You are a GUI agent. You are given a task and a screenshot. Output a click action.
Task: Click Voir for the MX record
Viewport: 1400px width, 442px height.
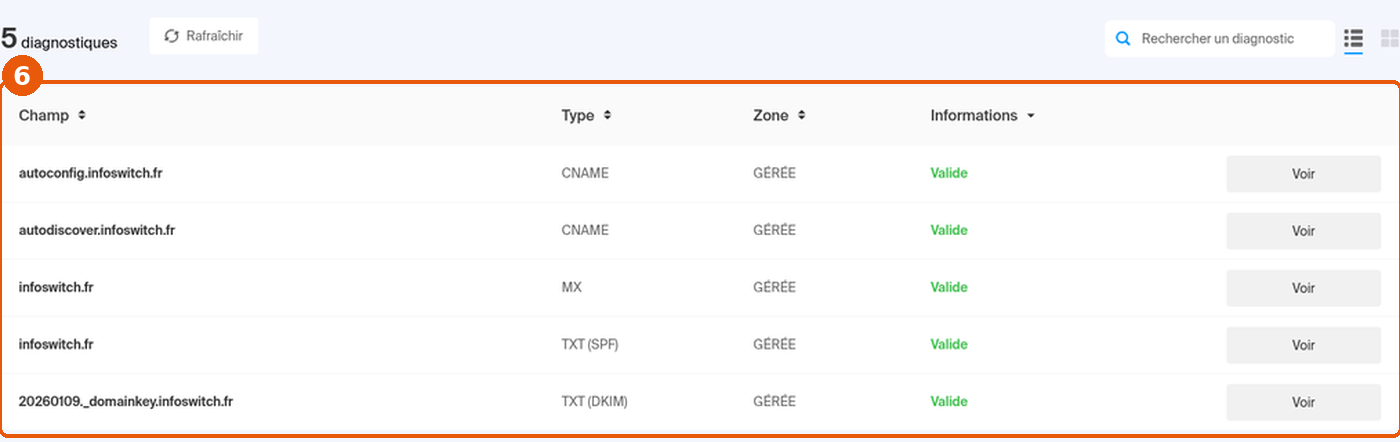(1303, 288)
